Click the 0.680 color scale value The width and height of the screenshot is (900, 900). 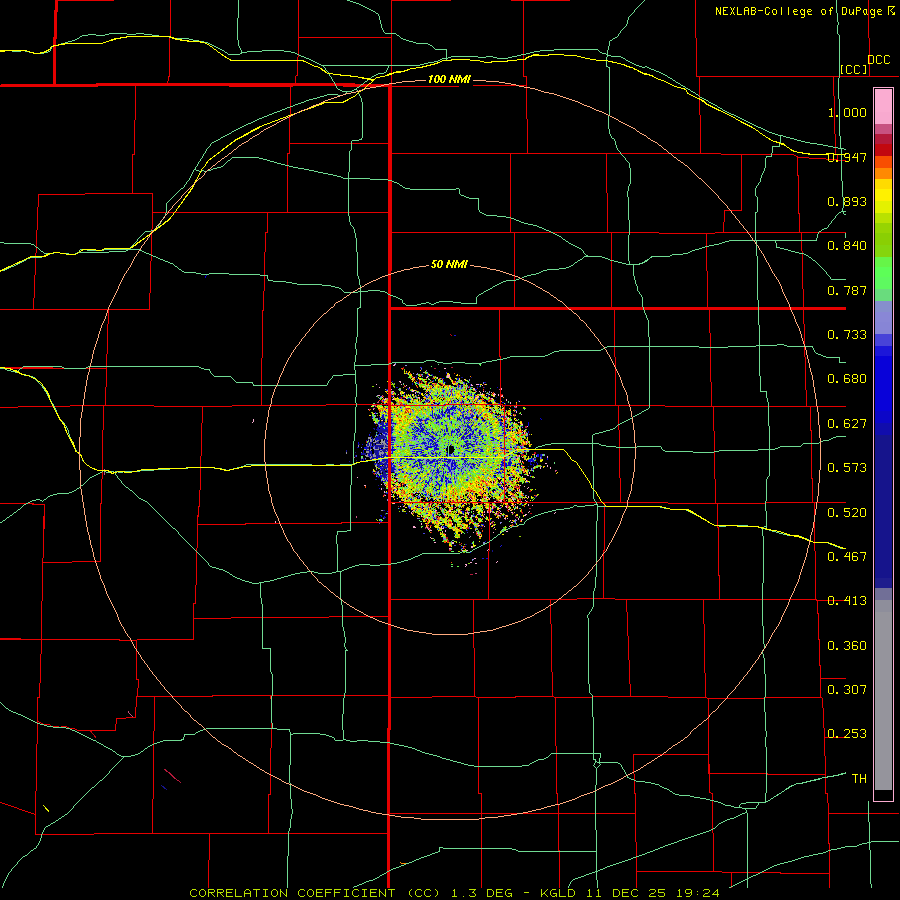point(847,379)
